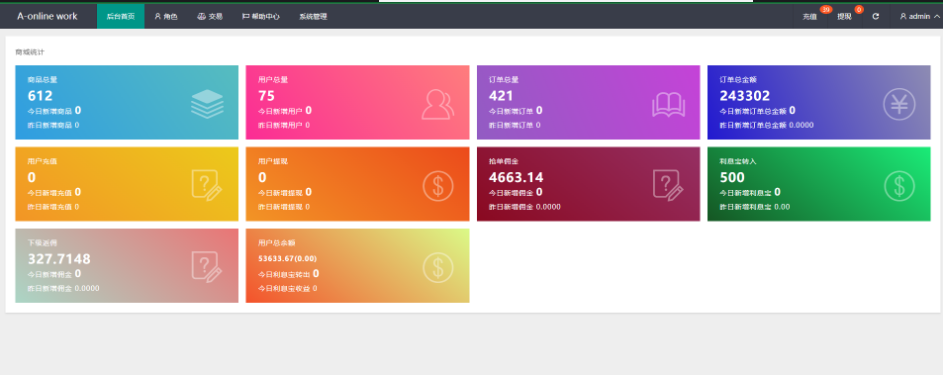This screenshot has height=375, width=943.
Task: Click the question-note icon on 下级返佣 card
Action: pos(207,267)
